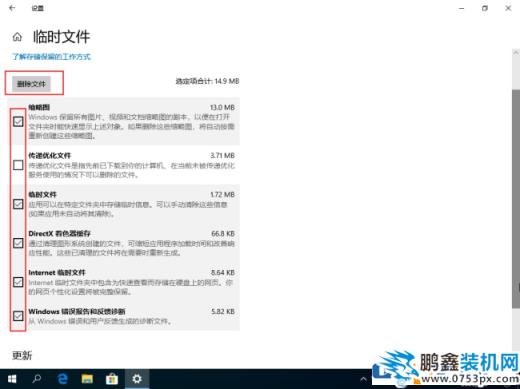Viewport: 520px width, 389px height.
Task: Uncheck the Internet 临时文件 checkbox
Action: [18, 282]
